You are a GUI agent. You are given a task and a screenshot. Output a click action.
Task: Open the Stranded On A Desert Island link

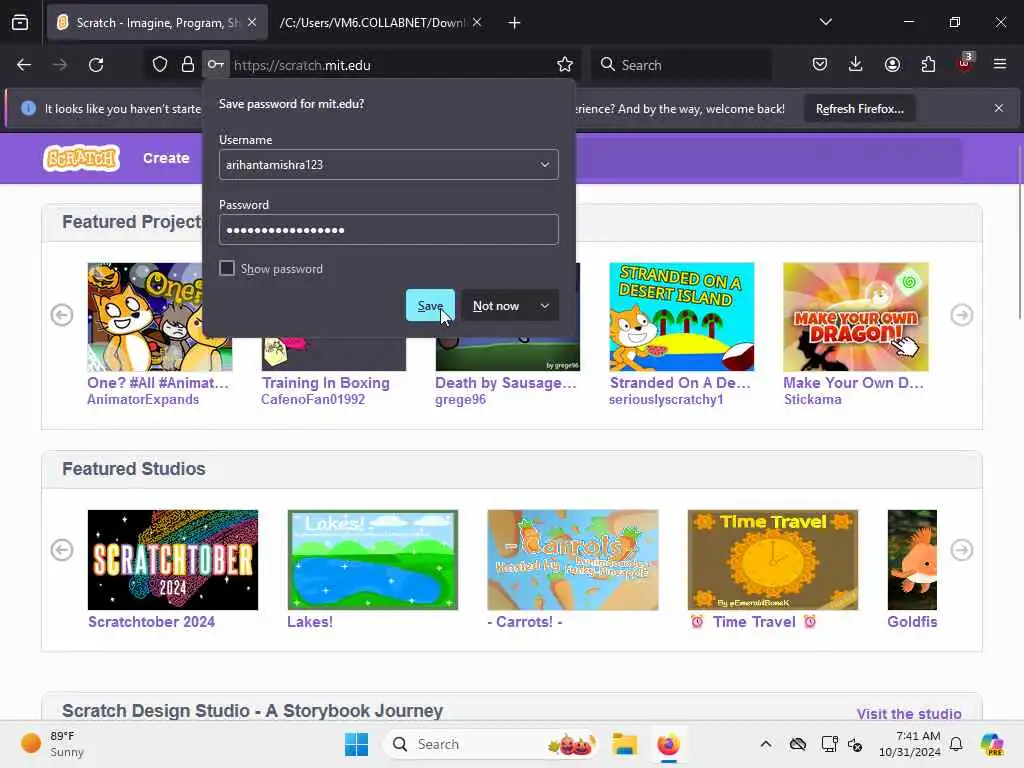[x=680, y=383]
